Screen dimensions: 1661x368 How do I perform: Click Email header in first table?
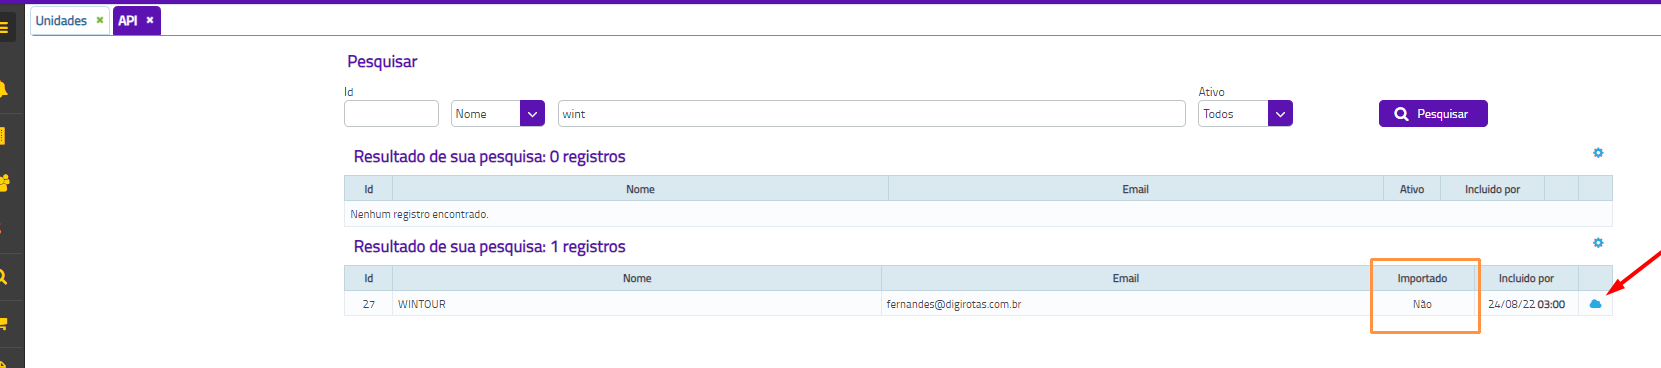[x=1135, y=189]
